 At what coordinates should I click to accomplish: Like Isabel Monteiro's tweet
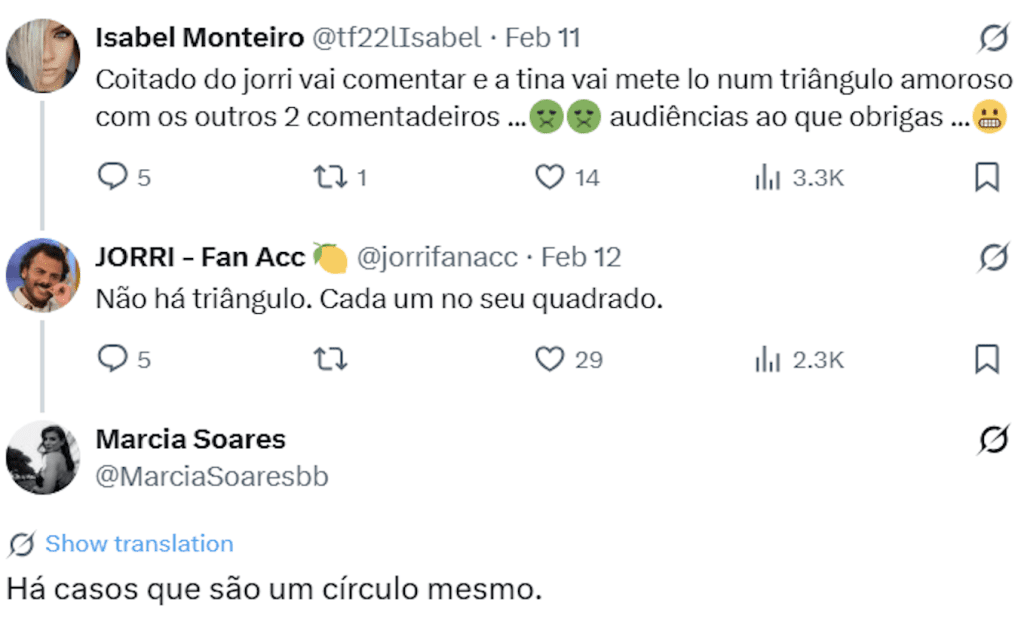550,178
